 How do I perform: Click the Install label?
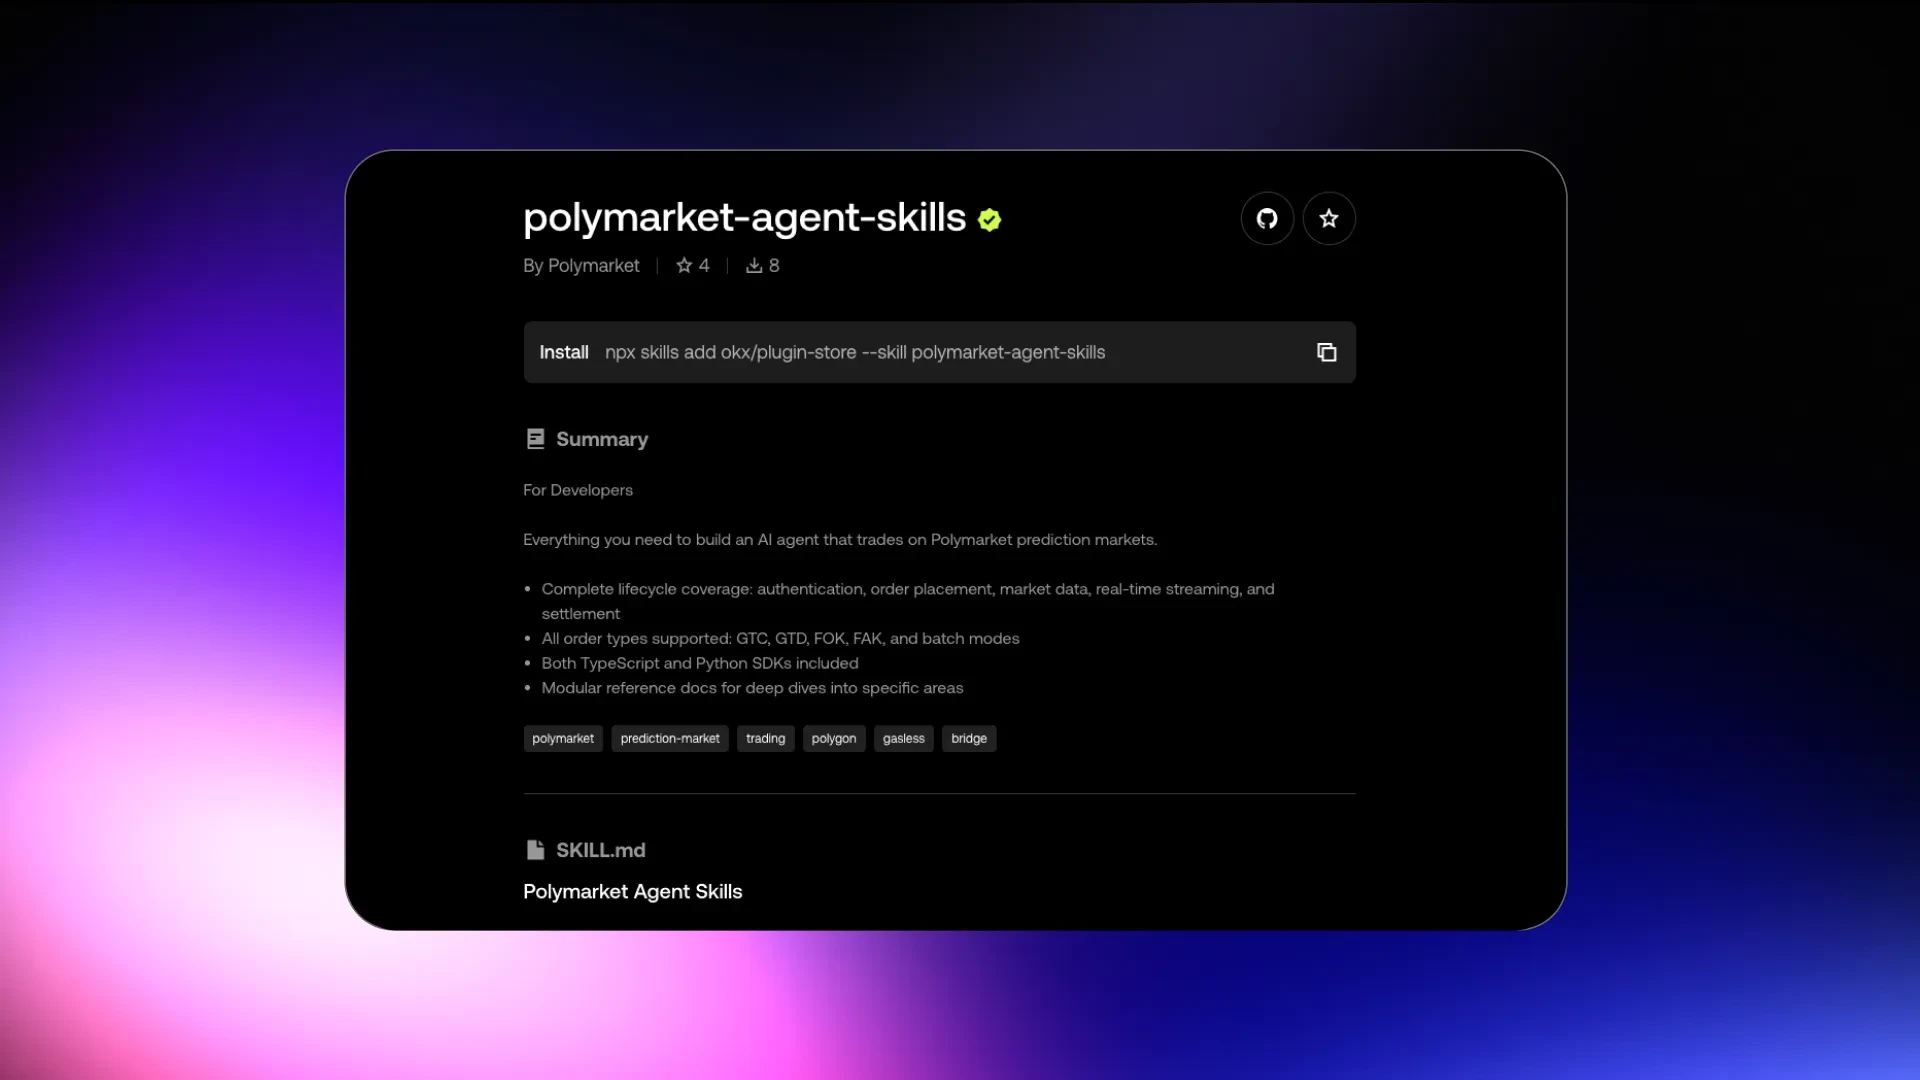point(564,352)
